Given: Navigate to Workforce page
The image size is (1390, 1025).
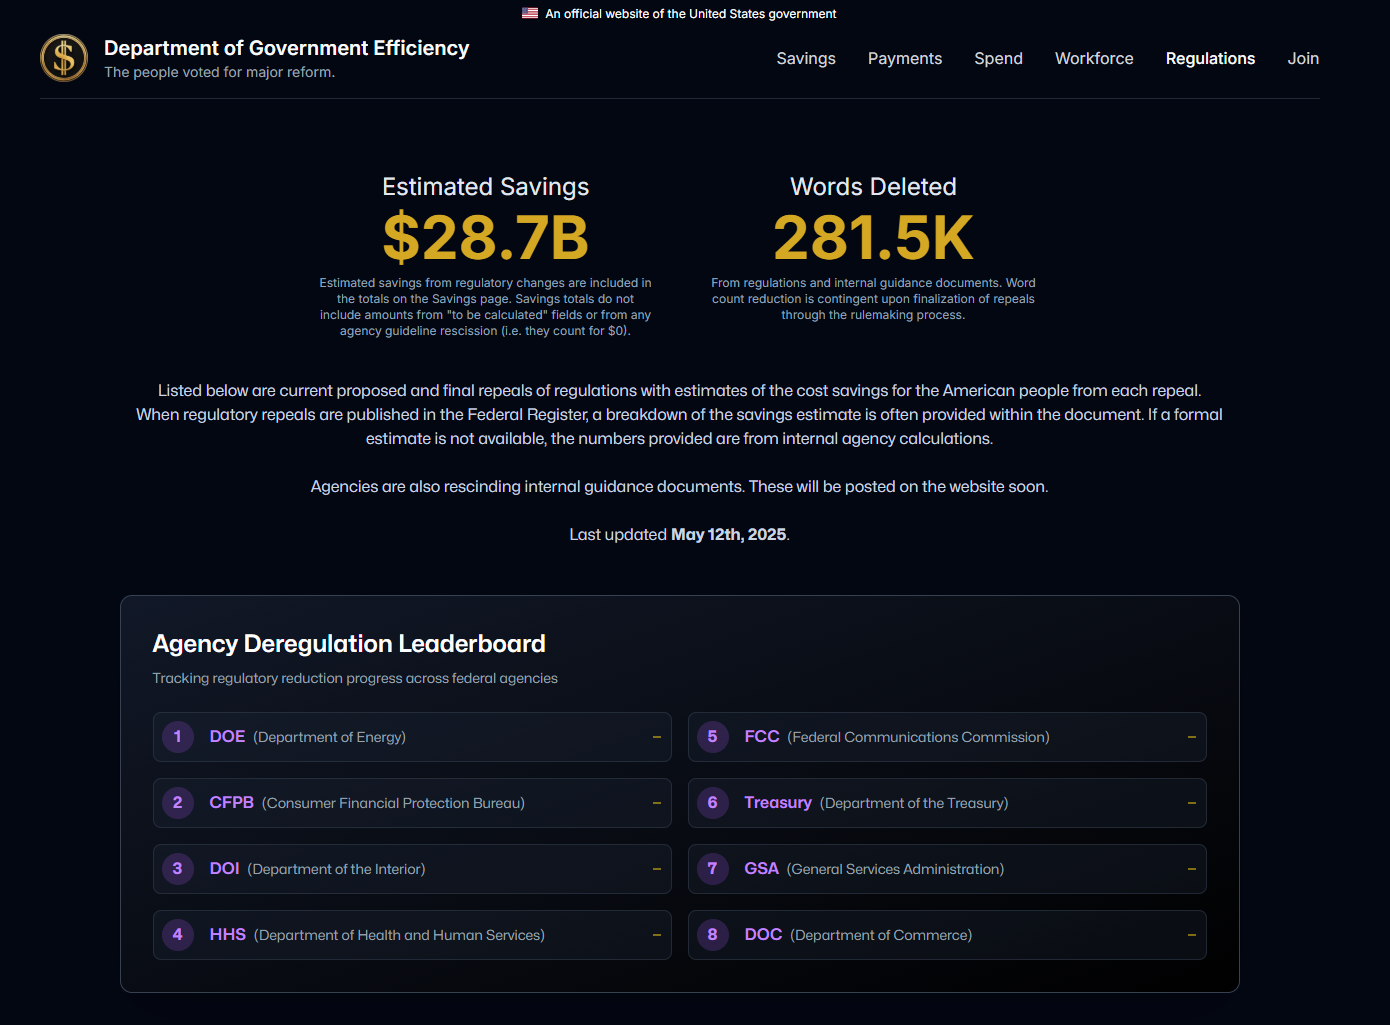Looking at the screenshot, I should [1094, 58].
